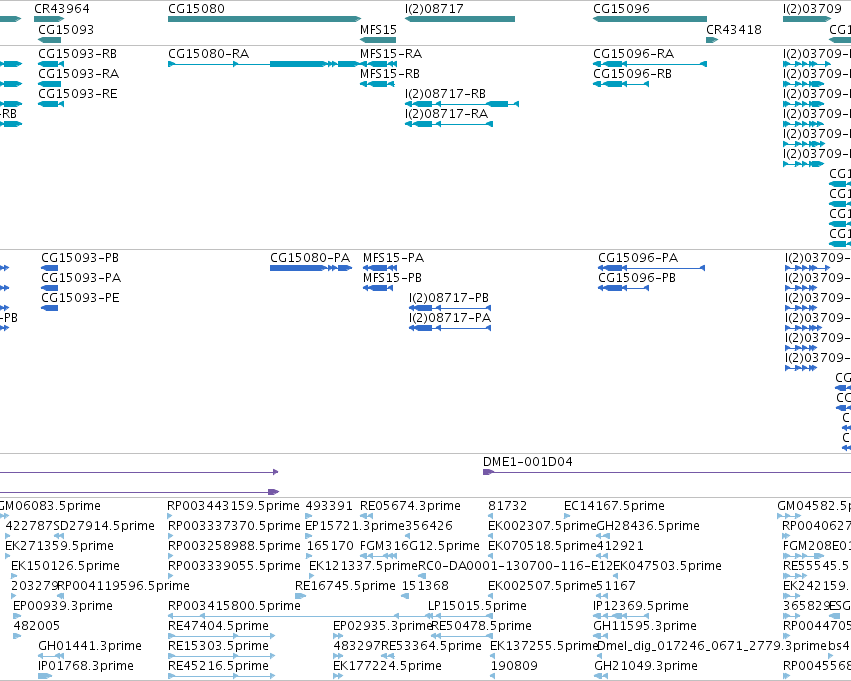Viewport: 851px width, 681px height.
Task: Select the CG15080-PA protein label
Action: (310, 258)
